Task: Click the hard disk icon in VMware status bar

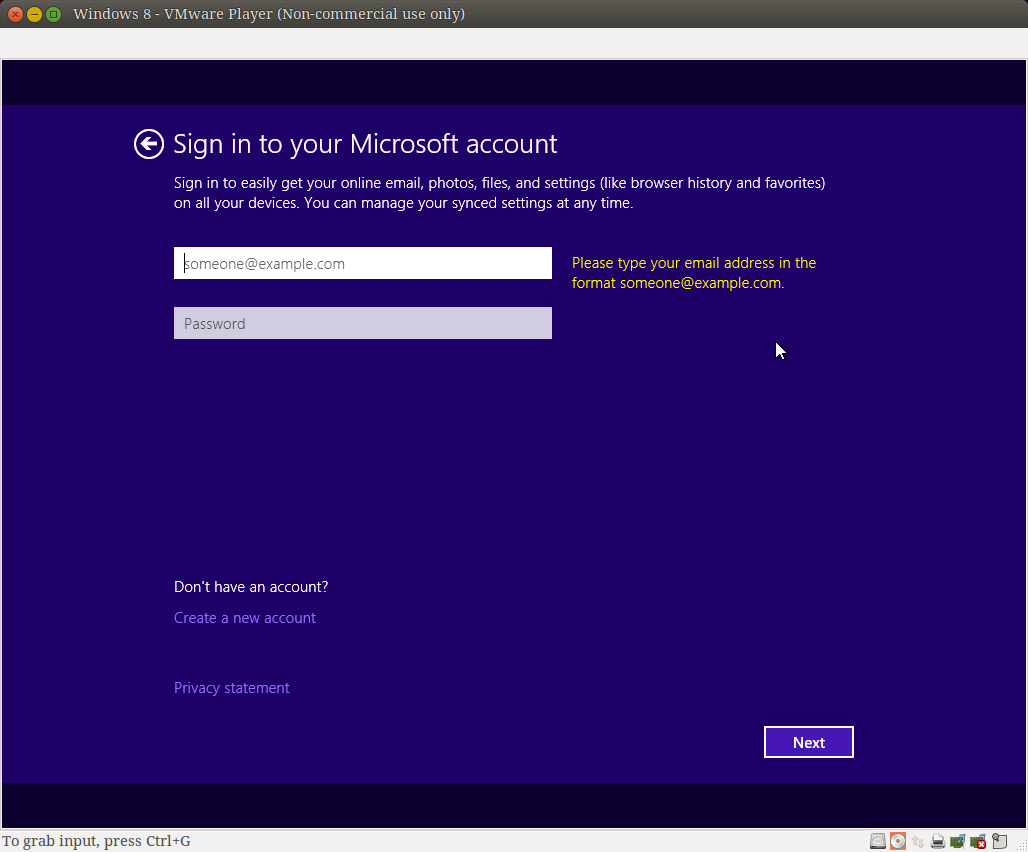Action: tap(877, 841)
